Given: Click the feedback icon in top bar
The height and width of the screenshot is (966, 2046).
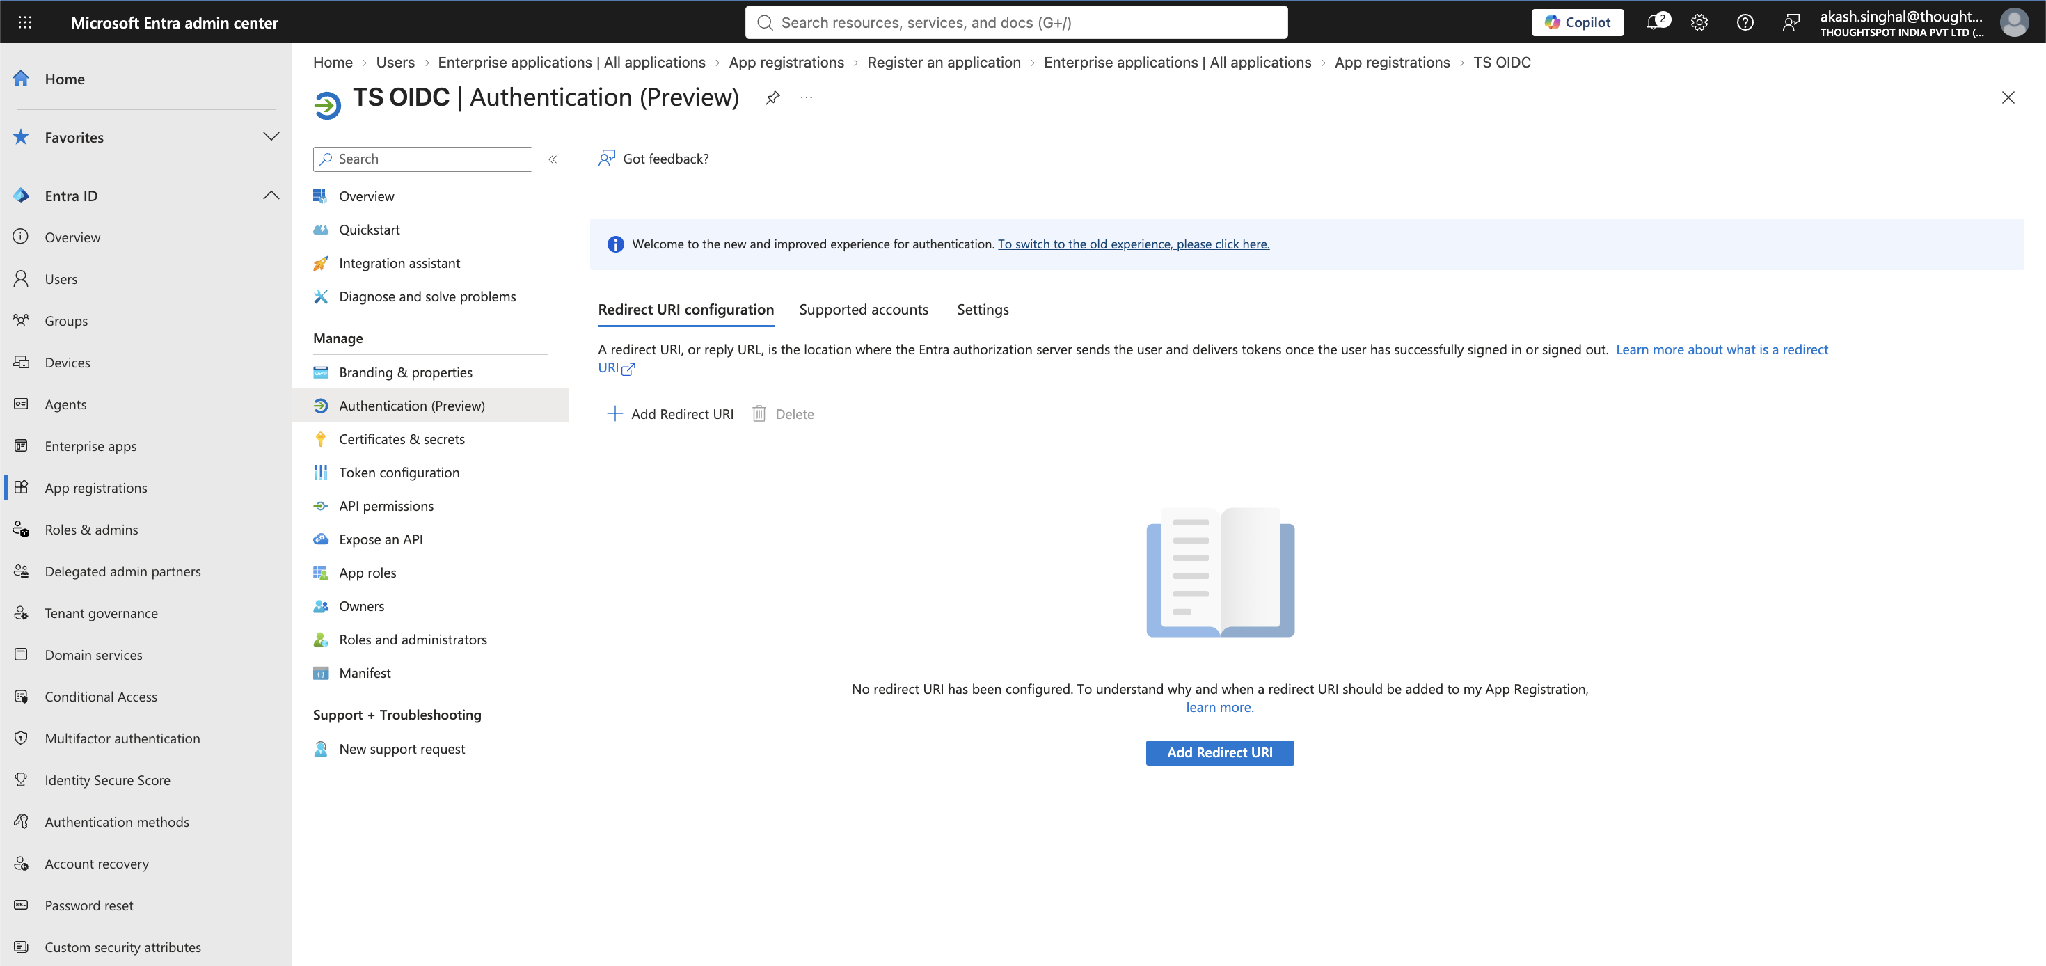Looking at the screenshot, I should (x=1791, y=22).
